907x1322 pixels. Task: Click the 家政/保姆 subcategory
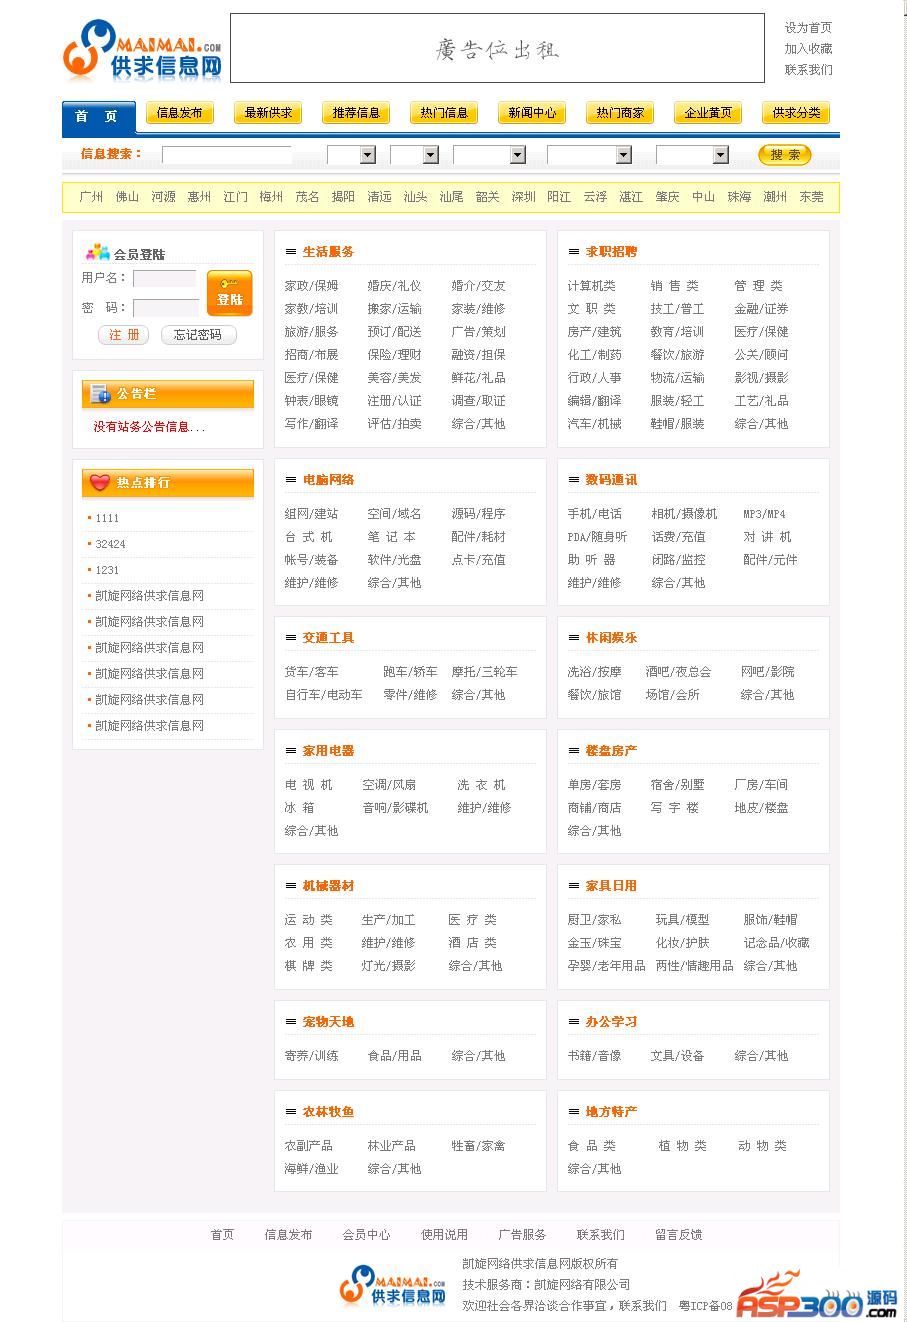(311, 286)
